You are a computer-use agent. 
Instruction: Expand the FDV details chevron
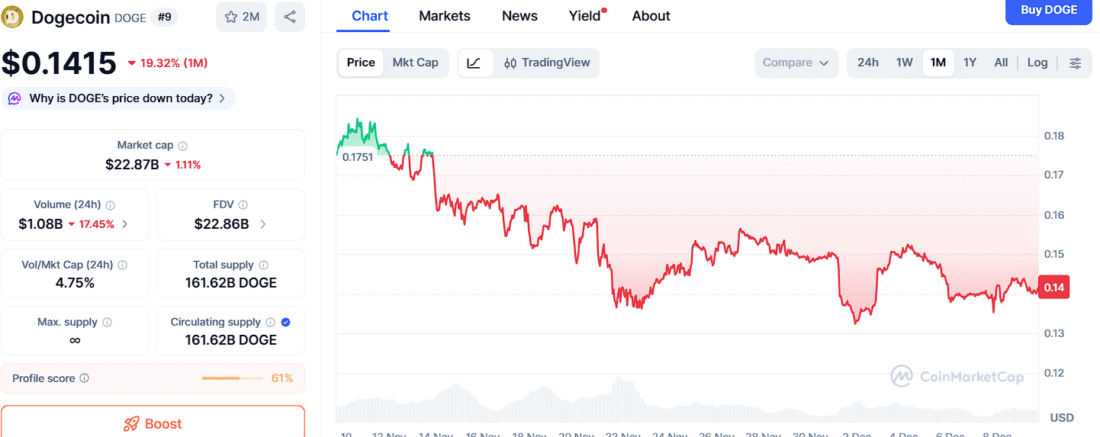(x=263, y=224)
